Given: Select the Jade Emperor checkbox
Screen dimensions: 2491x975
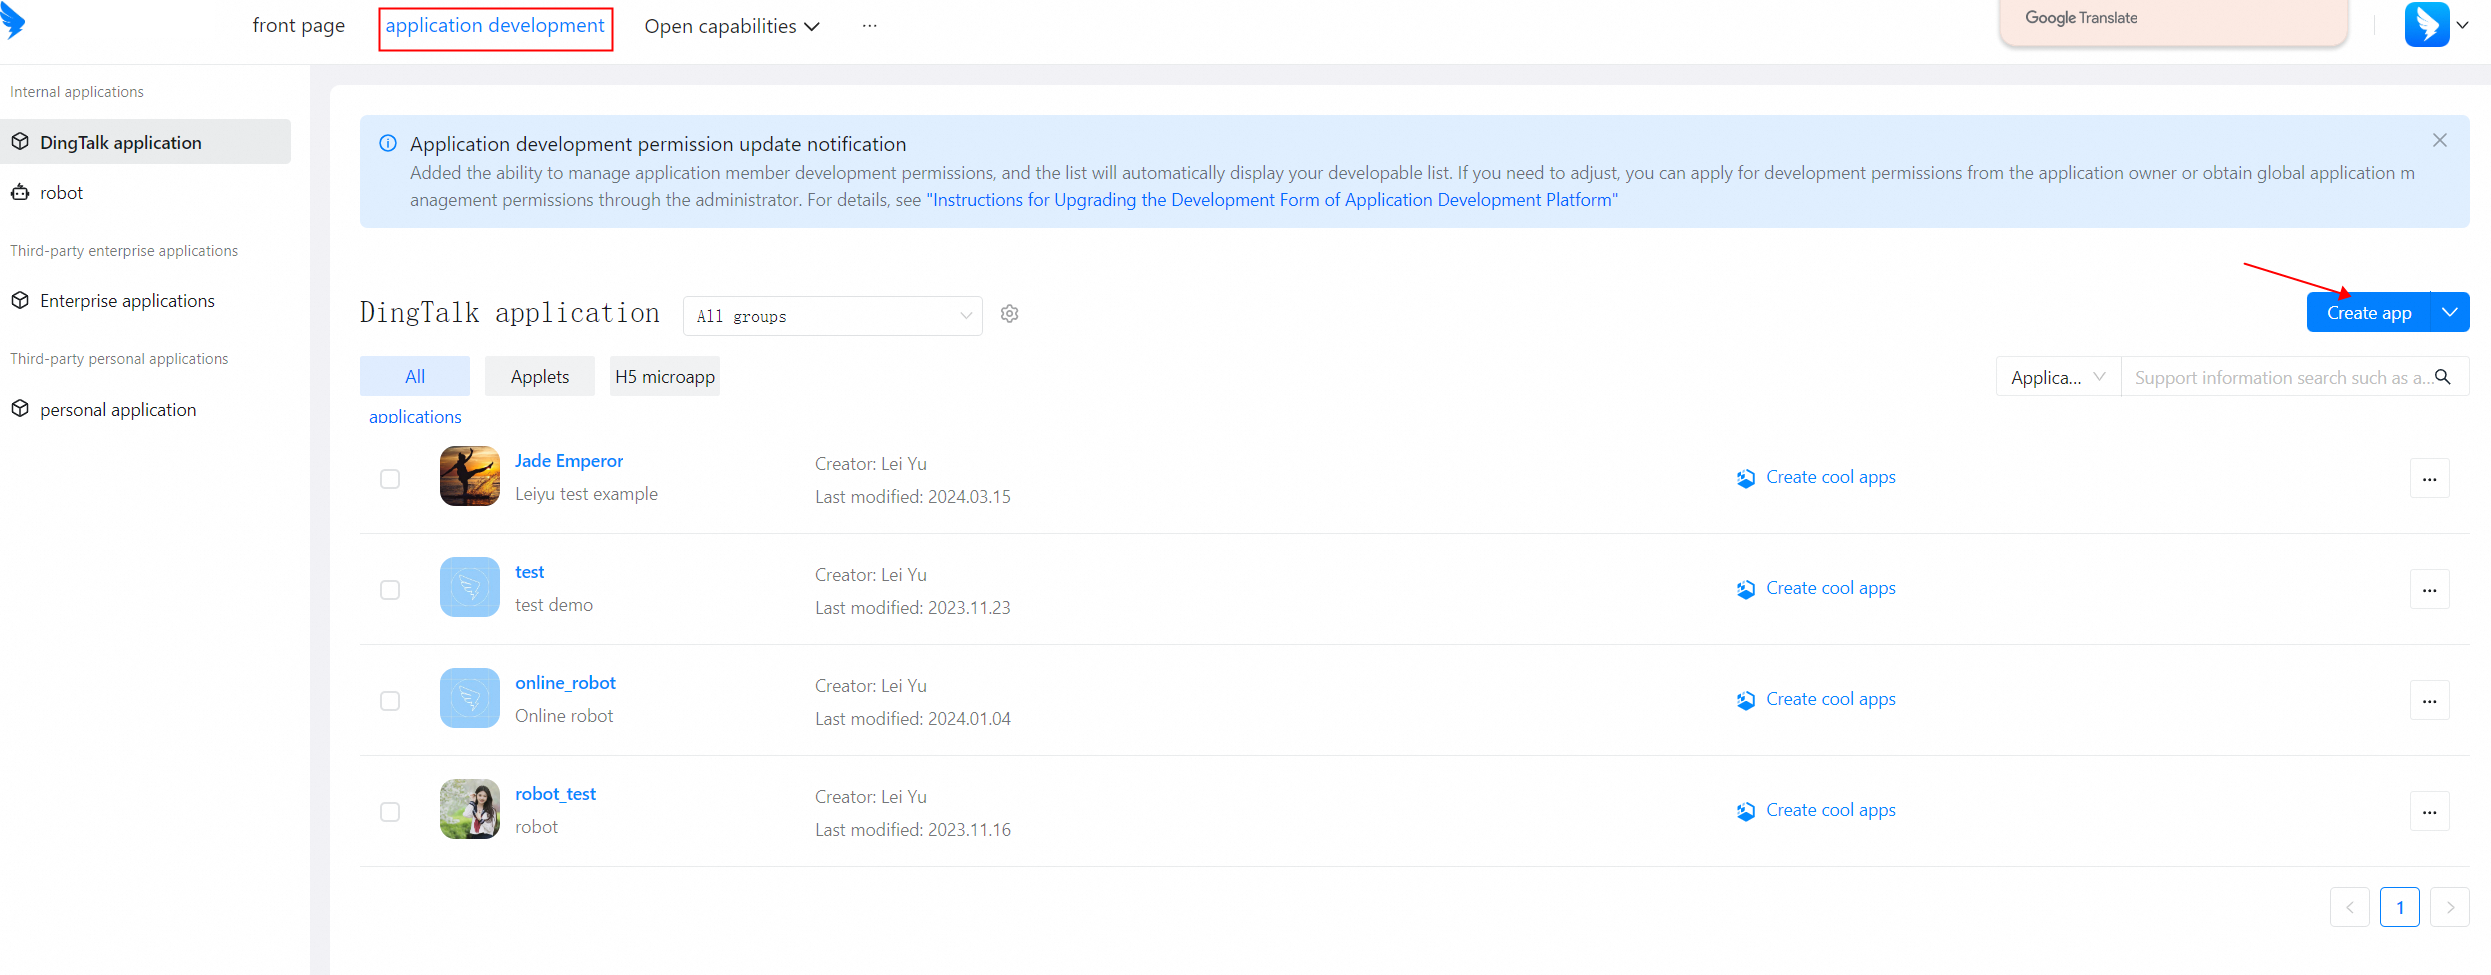Looking at the screenshot, I should point(390,479).
